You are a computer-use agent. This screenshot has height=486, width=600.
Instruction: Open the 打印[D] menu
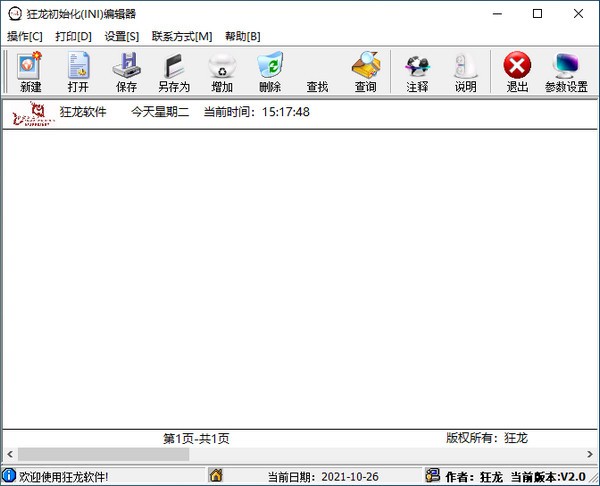(73, 36)
